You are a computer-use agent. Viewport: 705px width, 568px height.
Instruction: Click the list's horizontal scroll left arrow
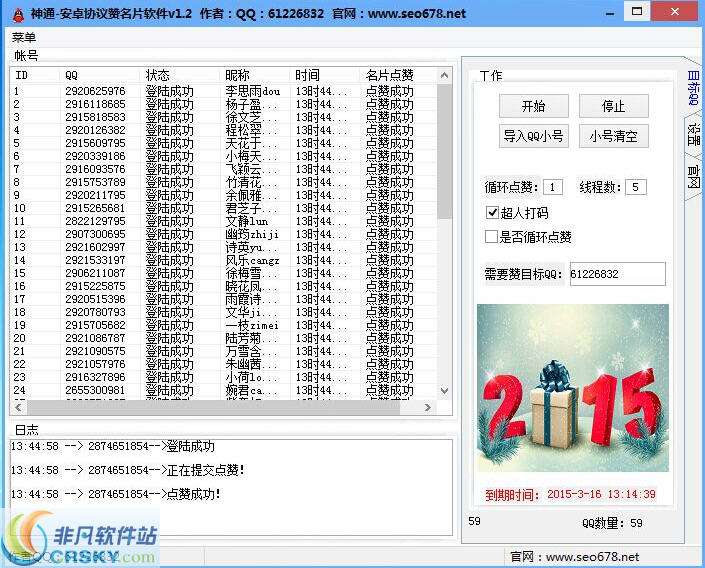[18, 407]
